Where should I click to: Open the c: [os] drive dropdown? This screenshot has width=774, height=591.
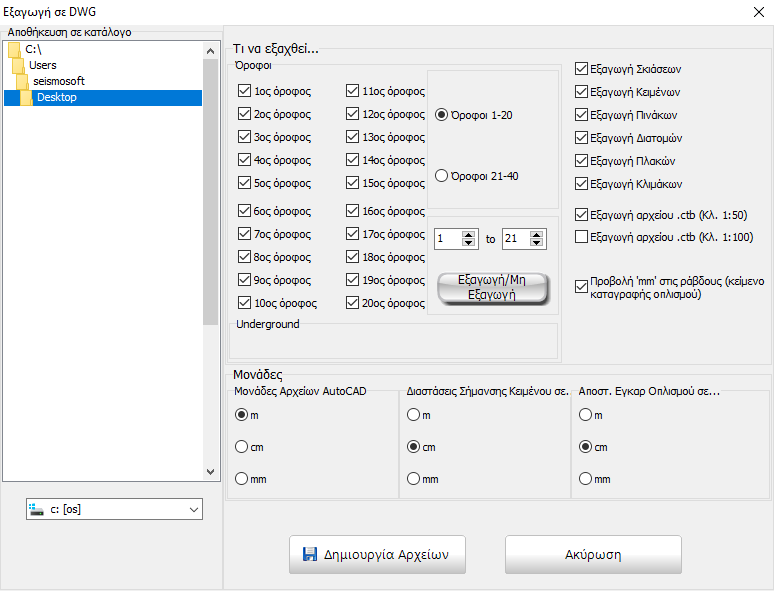tap(115, 510)
